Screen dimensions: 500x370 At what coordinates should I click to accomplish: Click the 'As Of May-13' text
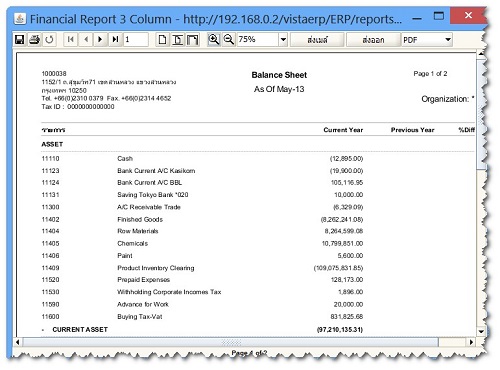(x=279, y=89)
